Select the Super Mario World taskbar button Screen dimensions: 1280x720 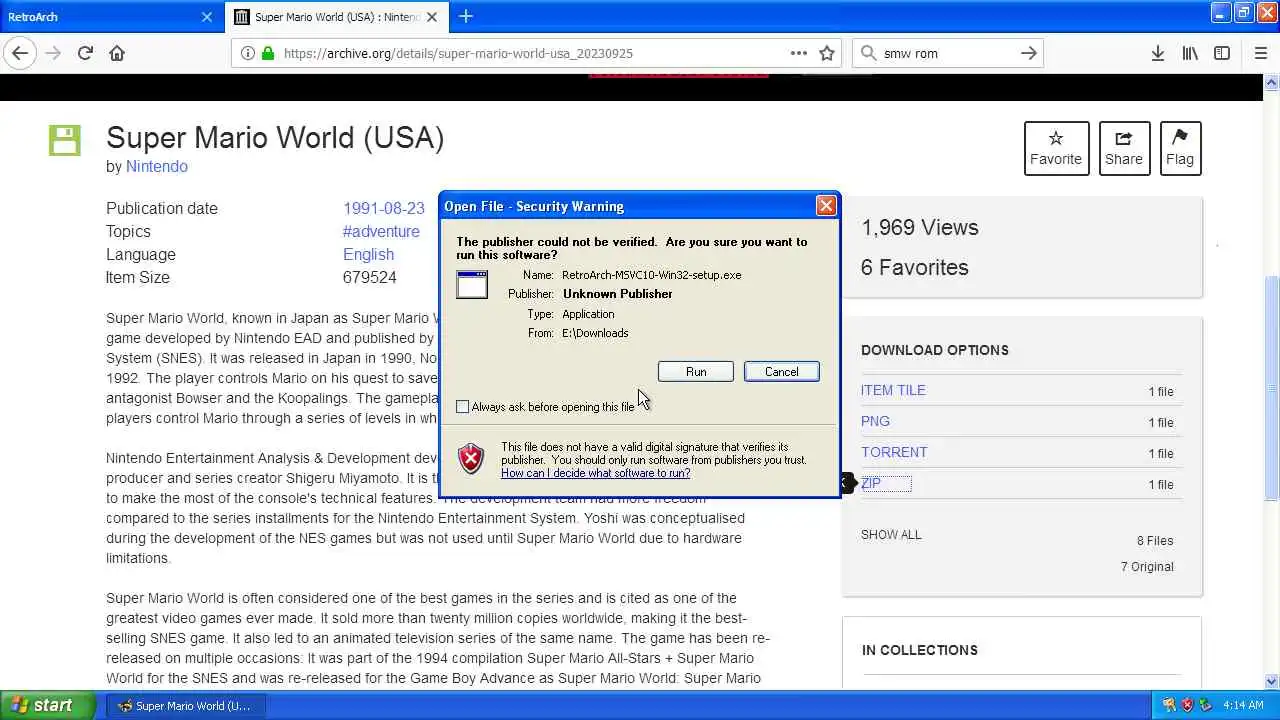point(185,706)
